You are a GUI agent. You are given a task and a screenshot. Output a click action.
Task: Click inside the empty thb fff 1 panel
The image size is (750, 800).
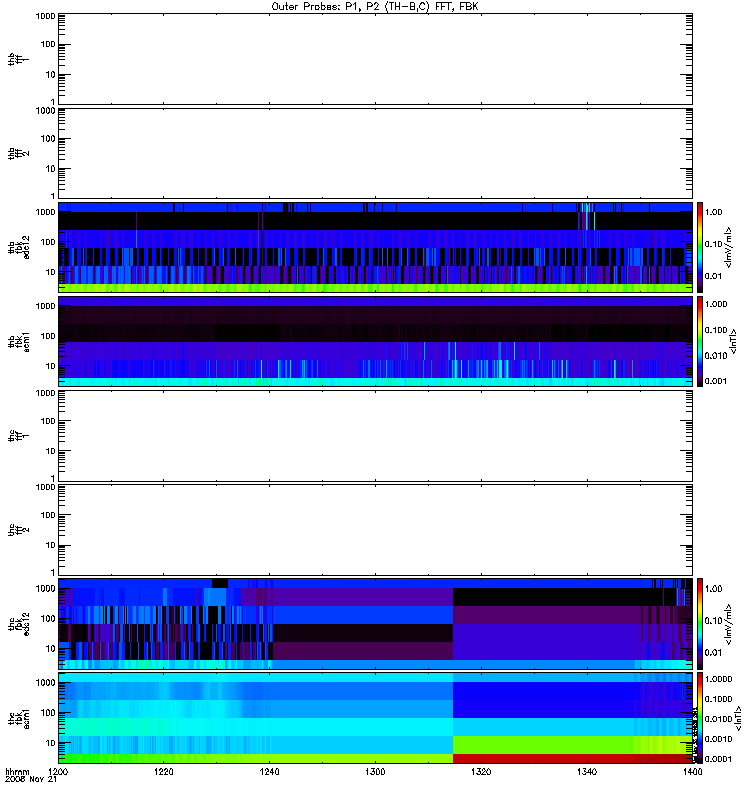[x=375, y=58]
